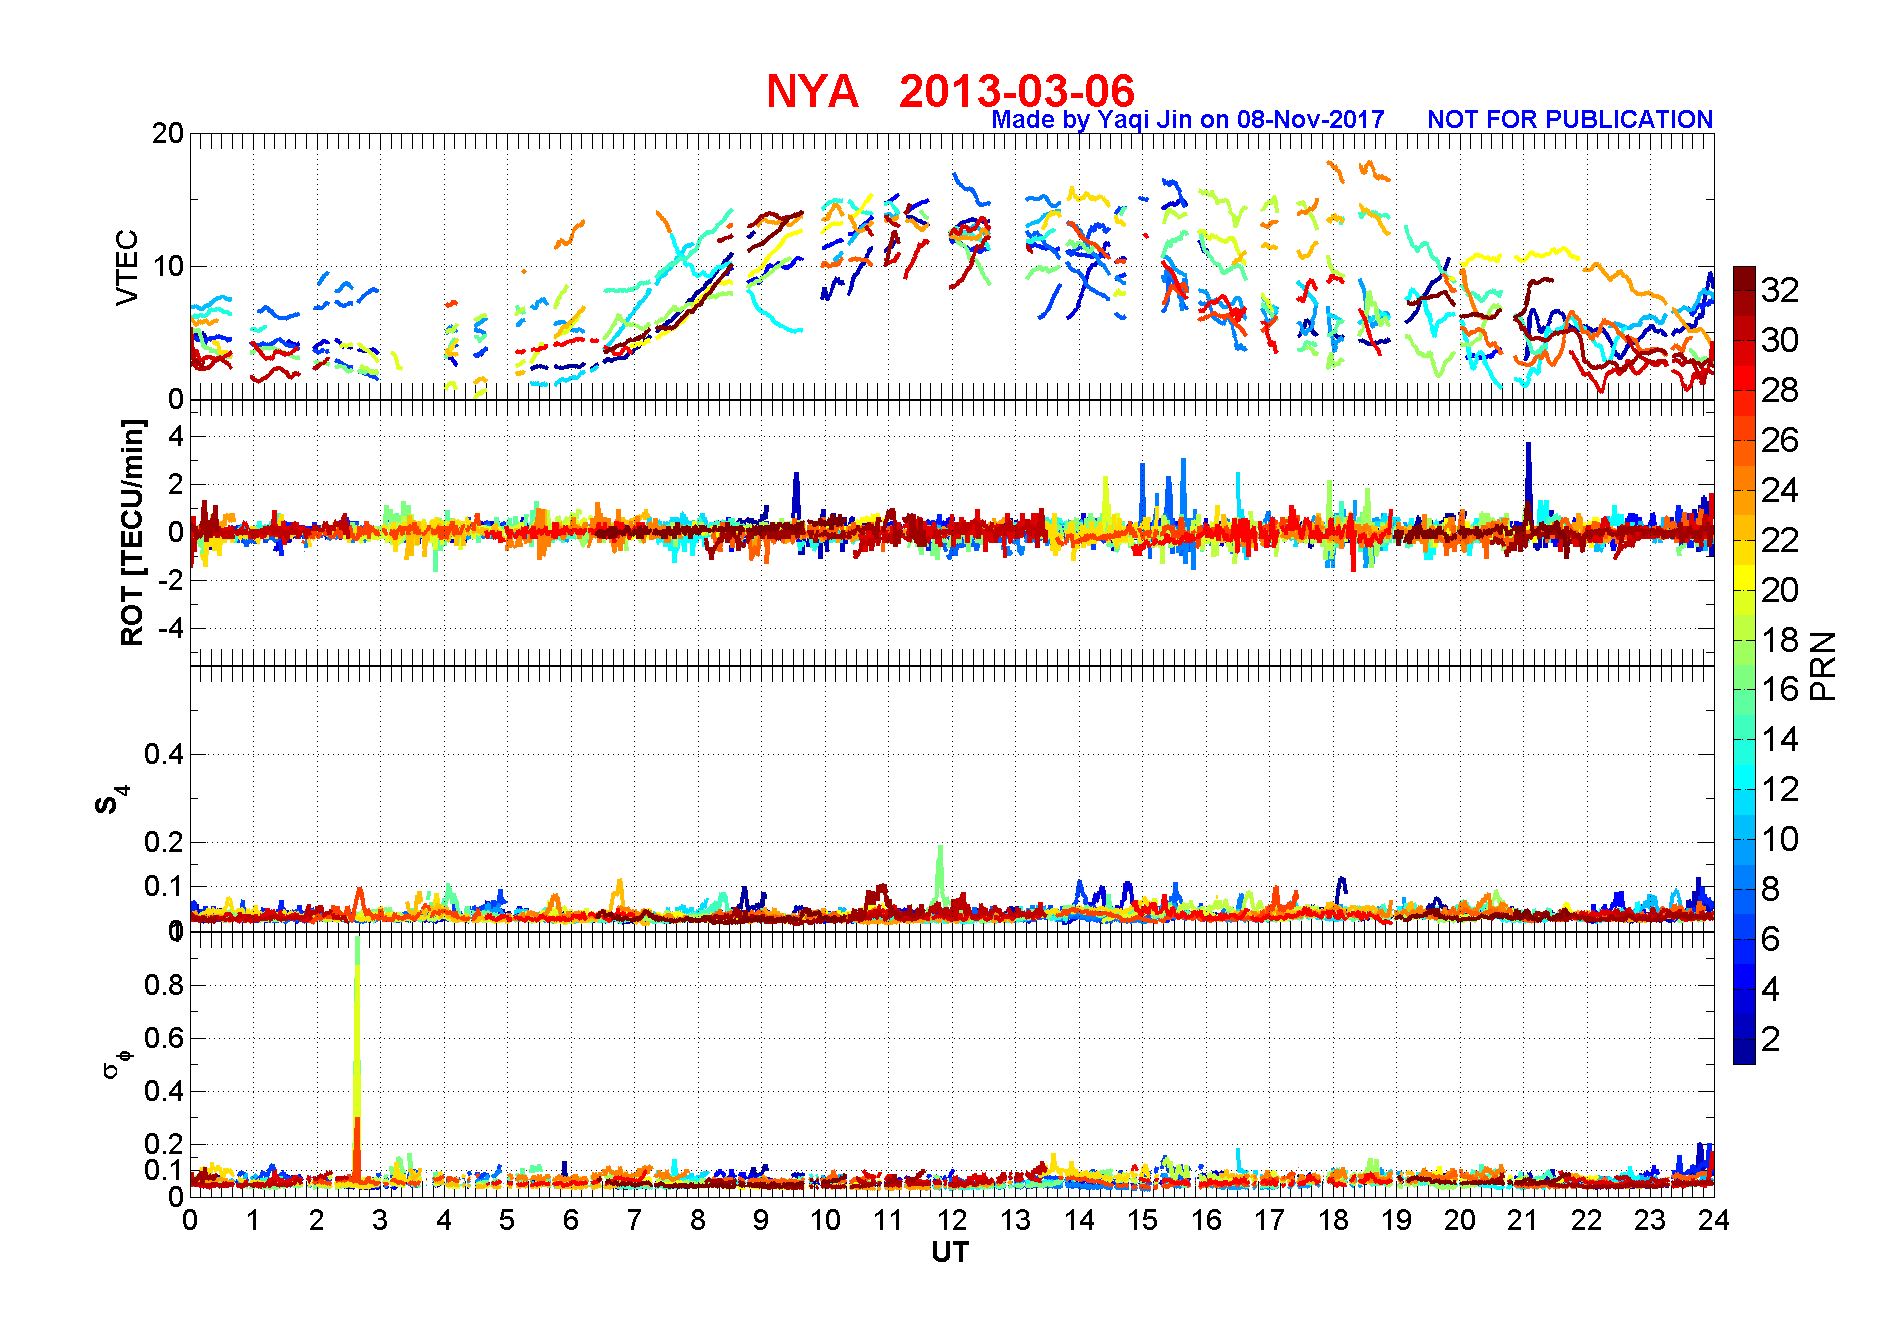
Task: Click the PRN colorbar tick label 8
Action: pyautogui.click(x=1771, y=889)
